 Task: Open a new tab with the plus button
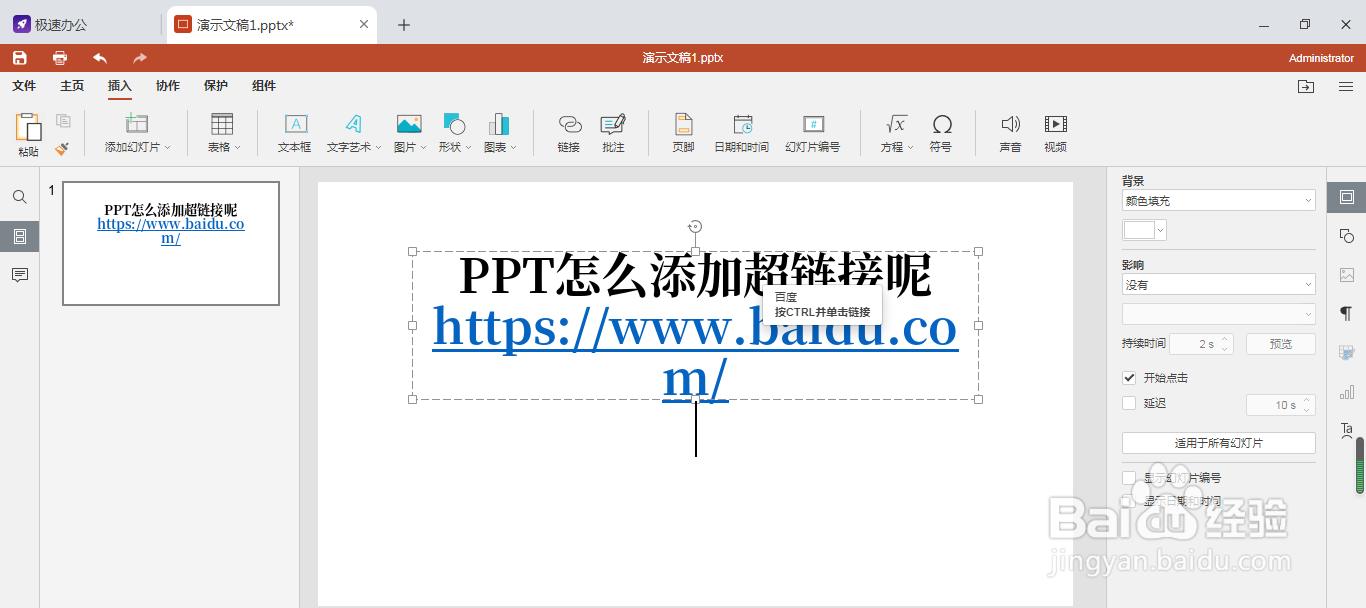404,25
